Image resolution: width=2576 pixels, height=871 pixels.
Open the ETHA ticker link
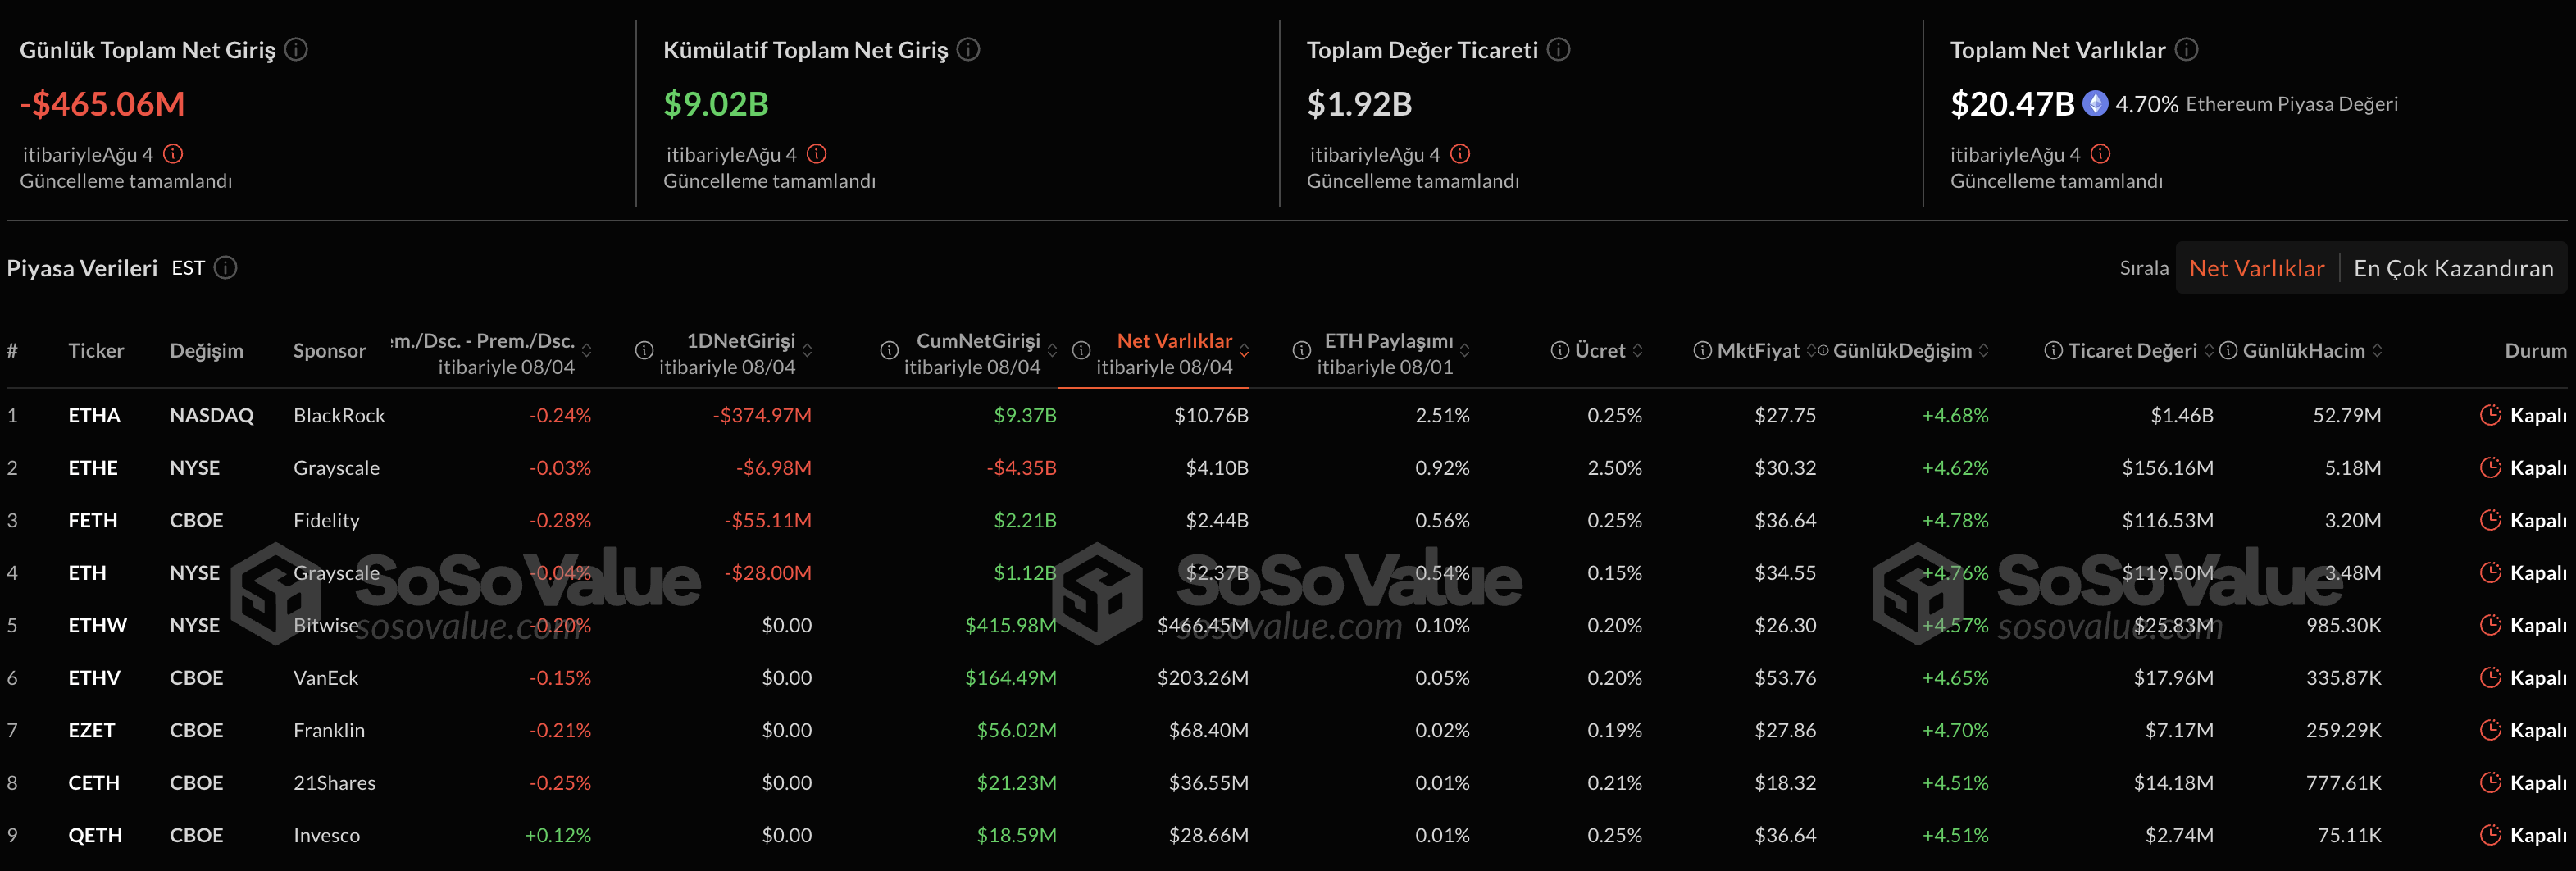94,415
